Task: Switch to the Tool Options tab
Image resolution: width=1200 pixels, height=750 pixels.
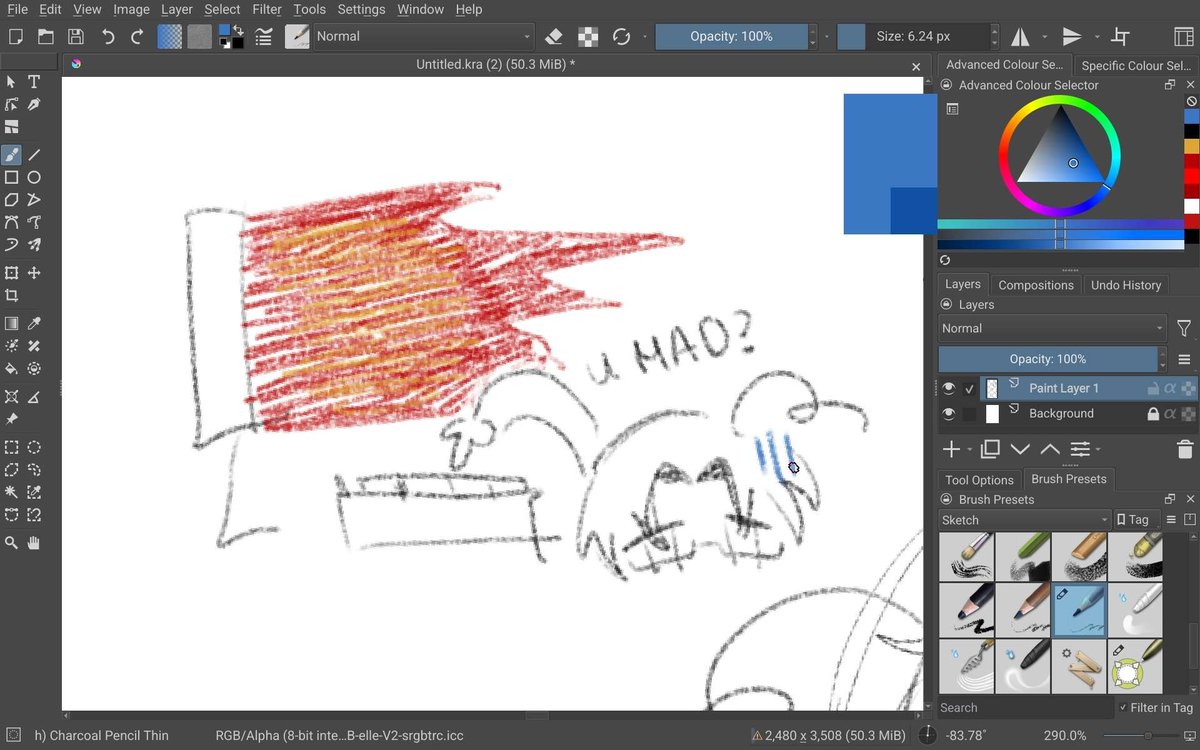Action: point(979,480)
